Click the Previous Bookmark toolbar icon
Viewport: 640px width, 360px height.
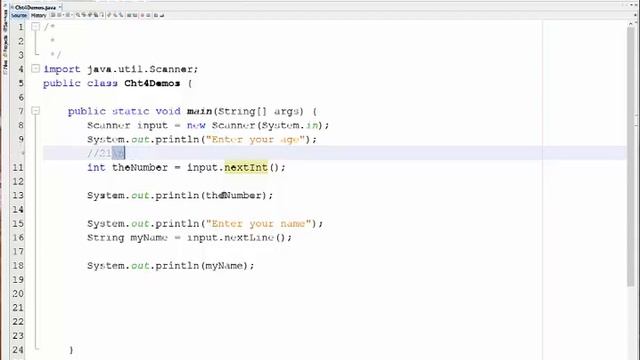coord(108,15)
